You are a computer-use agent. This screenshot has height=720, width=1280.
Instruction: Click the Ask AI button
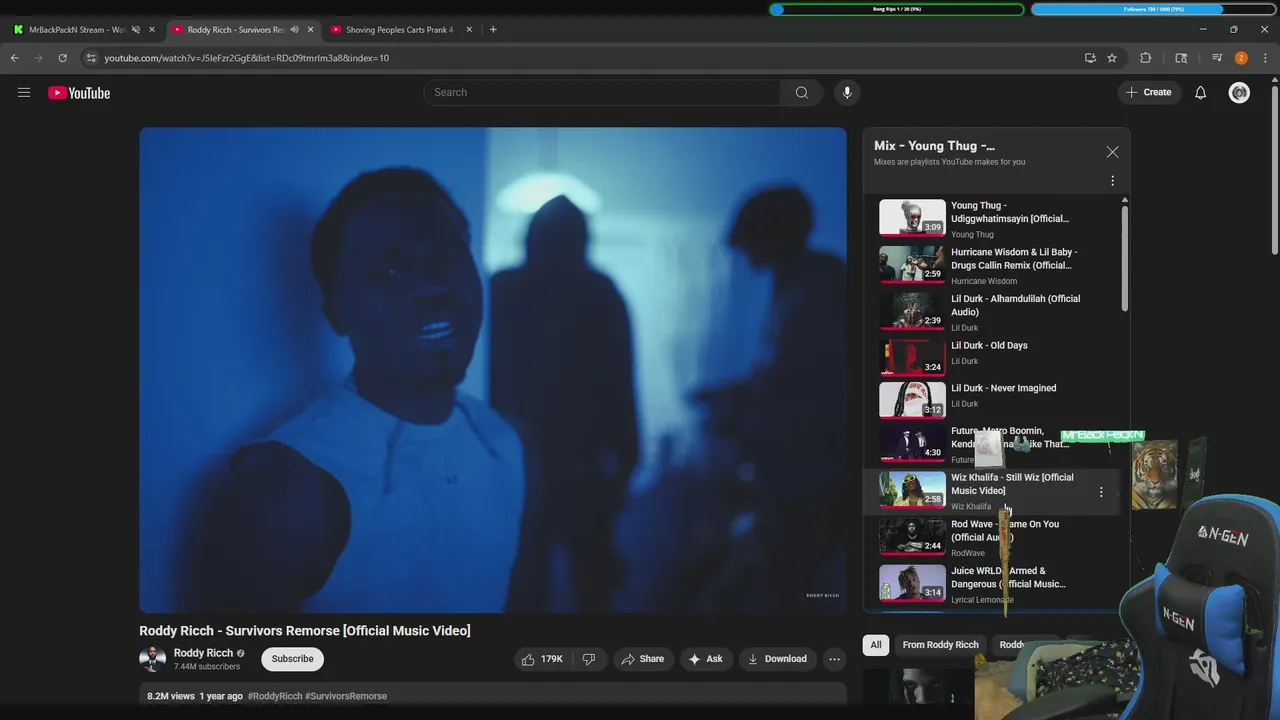click(705, 659)
